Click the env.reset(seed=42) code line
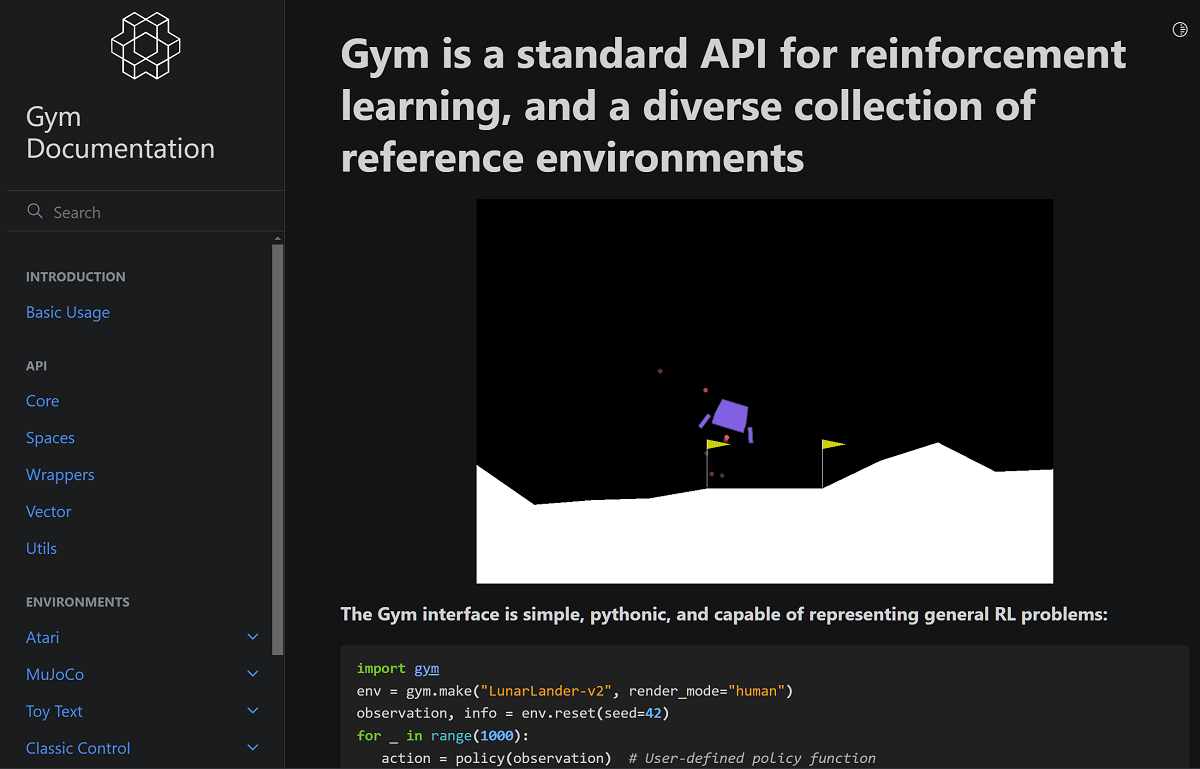The image size is (1200, 769). [513, 713]
